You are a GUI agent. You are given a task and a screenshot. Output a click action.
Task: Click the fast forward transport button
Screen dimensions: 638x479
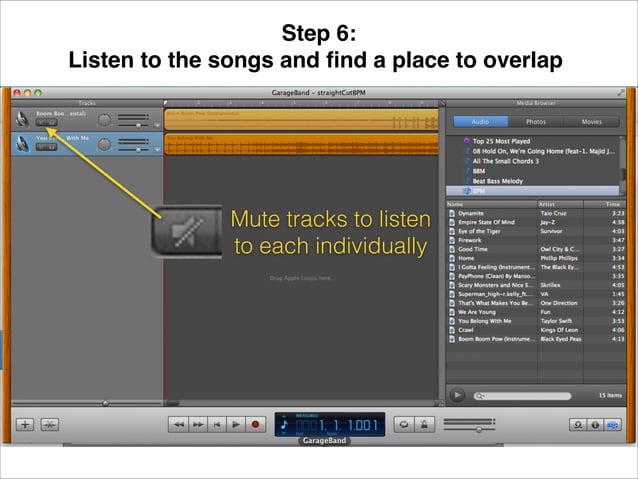pos(198,424)
